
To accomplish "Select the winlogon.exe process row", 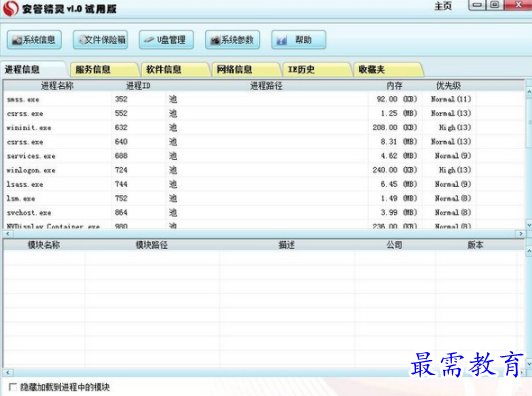I will [x=264, y=170].
